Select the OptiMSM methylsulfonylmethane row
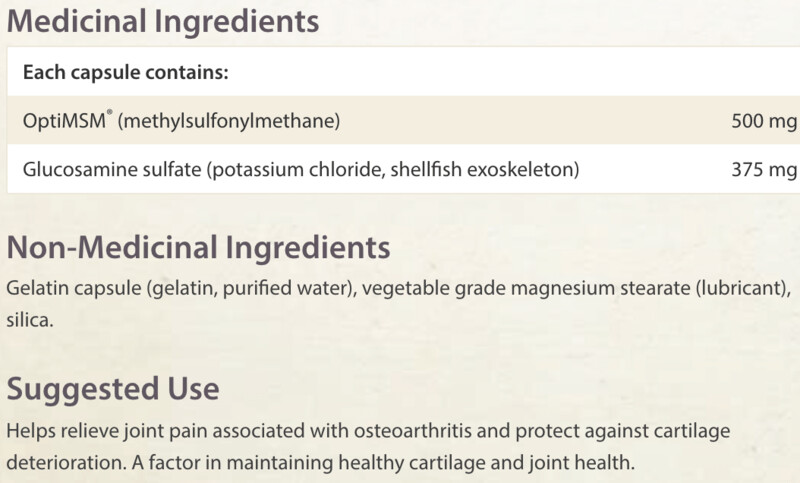 click(x=403, y=120)
